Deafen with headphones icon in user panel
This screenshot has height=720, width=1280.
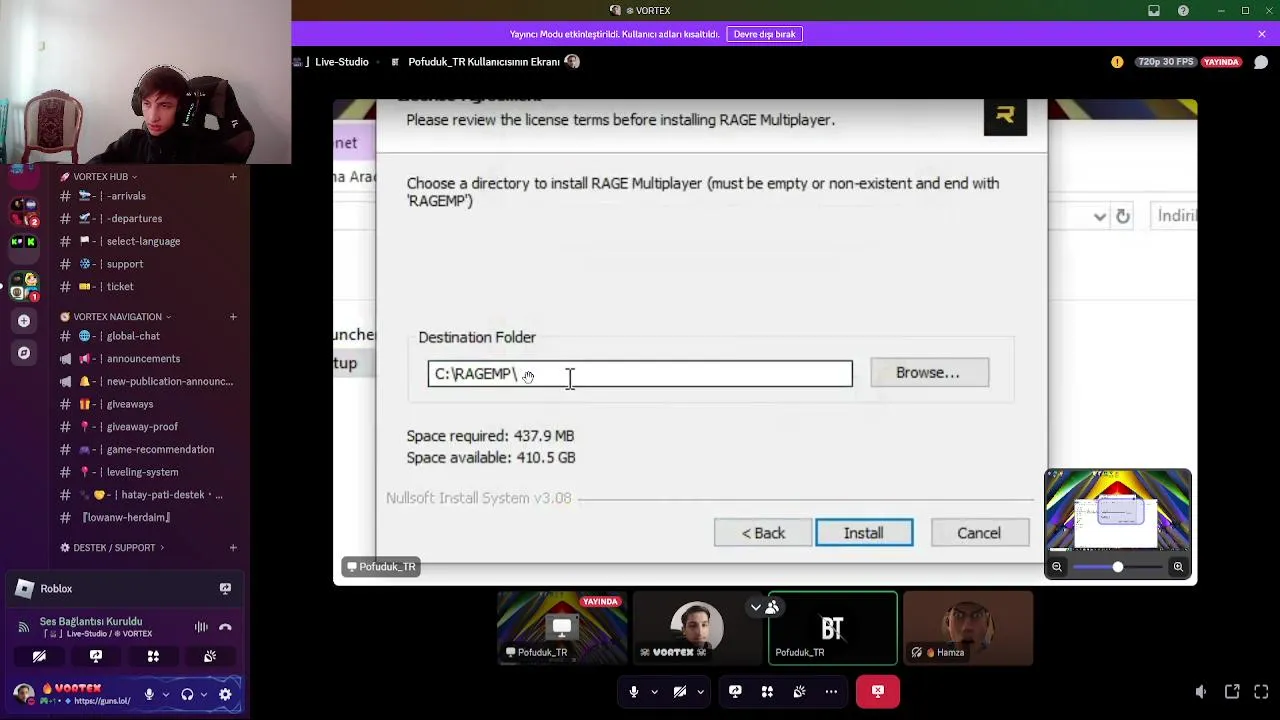[x=187, y=694]
